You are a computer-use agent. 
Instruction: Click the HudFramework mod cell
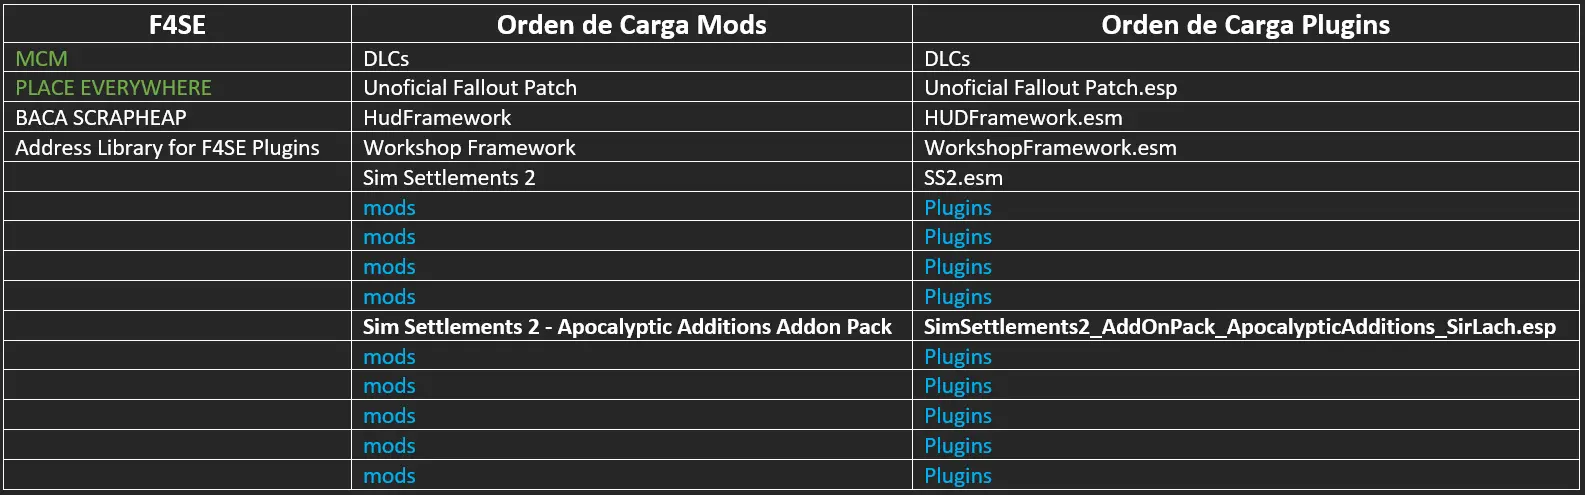pos(632,117)
